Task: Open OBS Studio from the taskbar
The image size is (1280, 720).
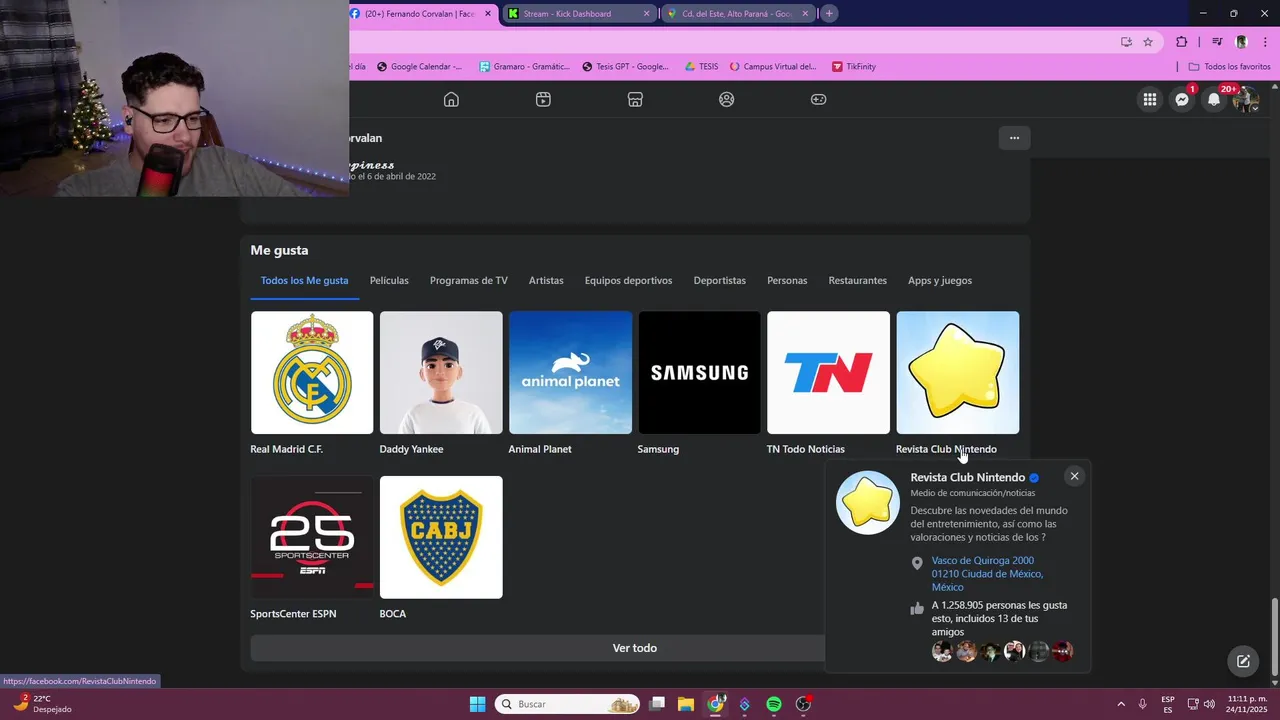Action: point(803,704)
